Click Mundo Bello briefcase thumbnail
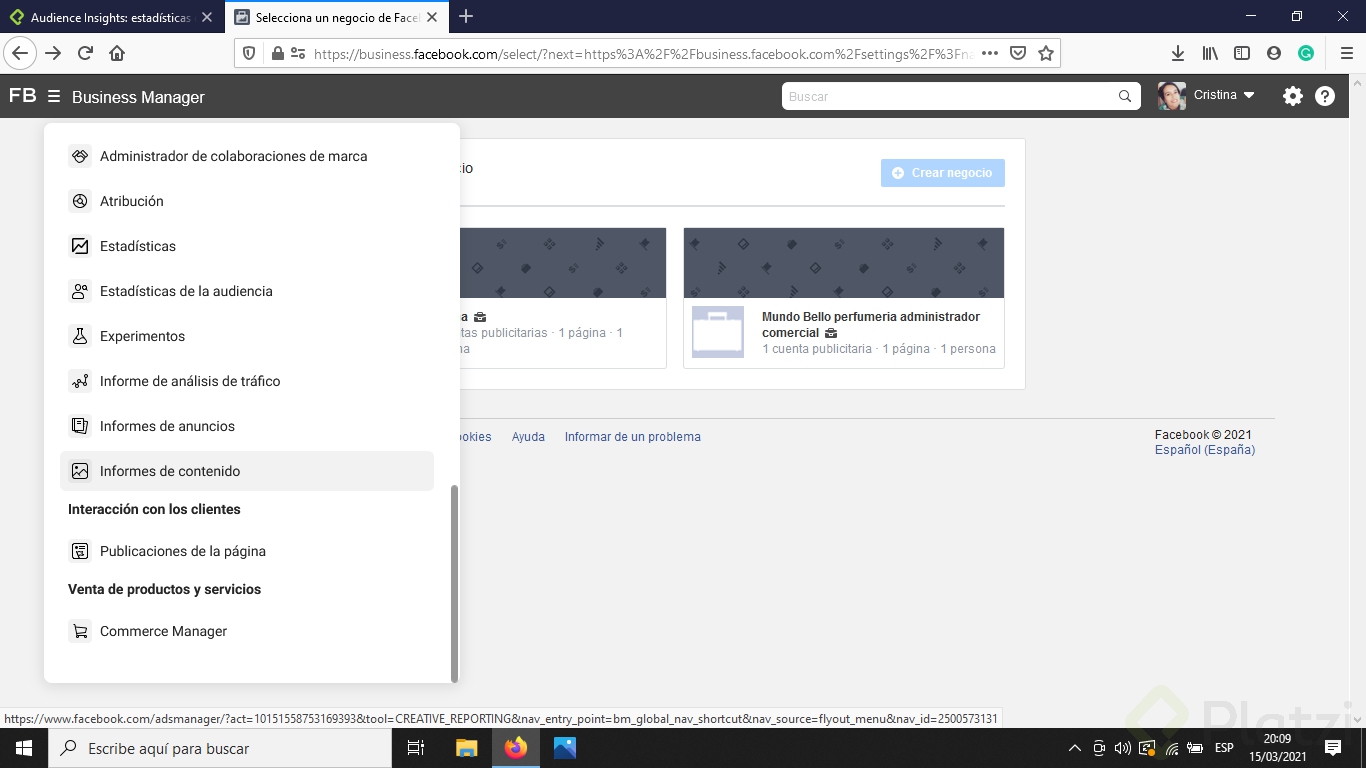 (x=718, y=332)
